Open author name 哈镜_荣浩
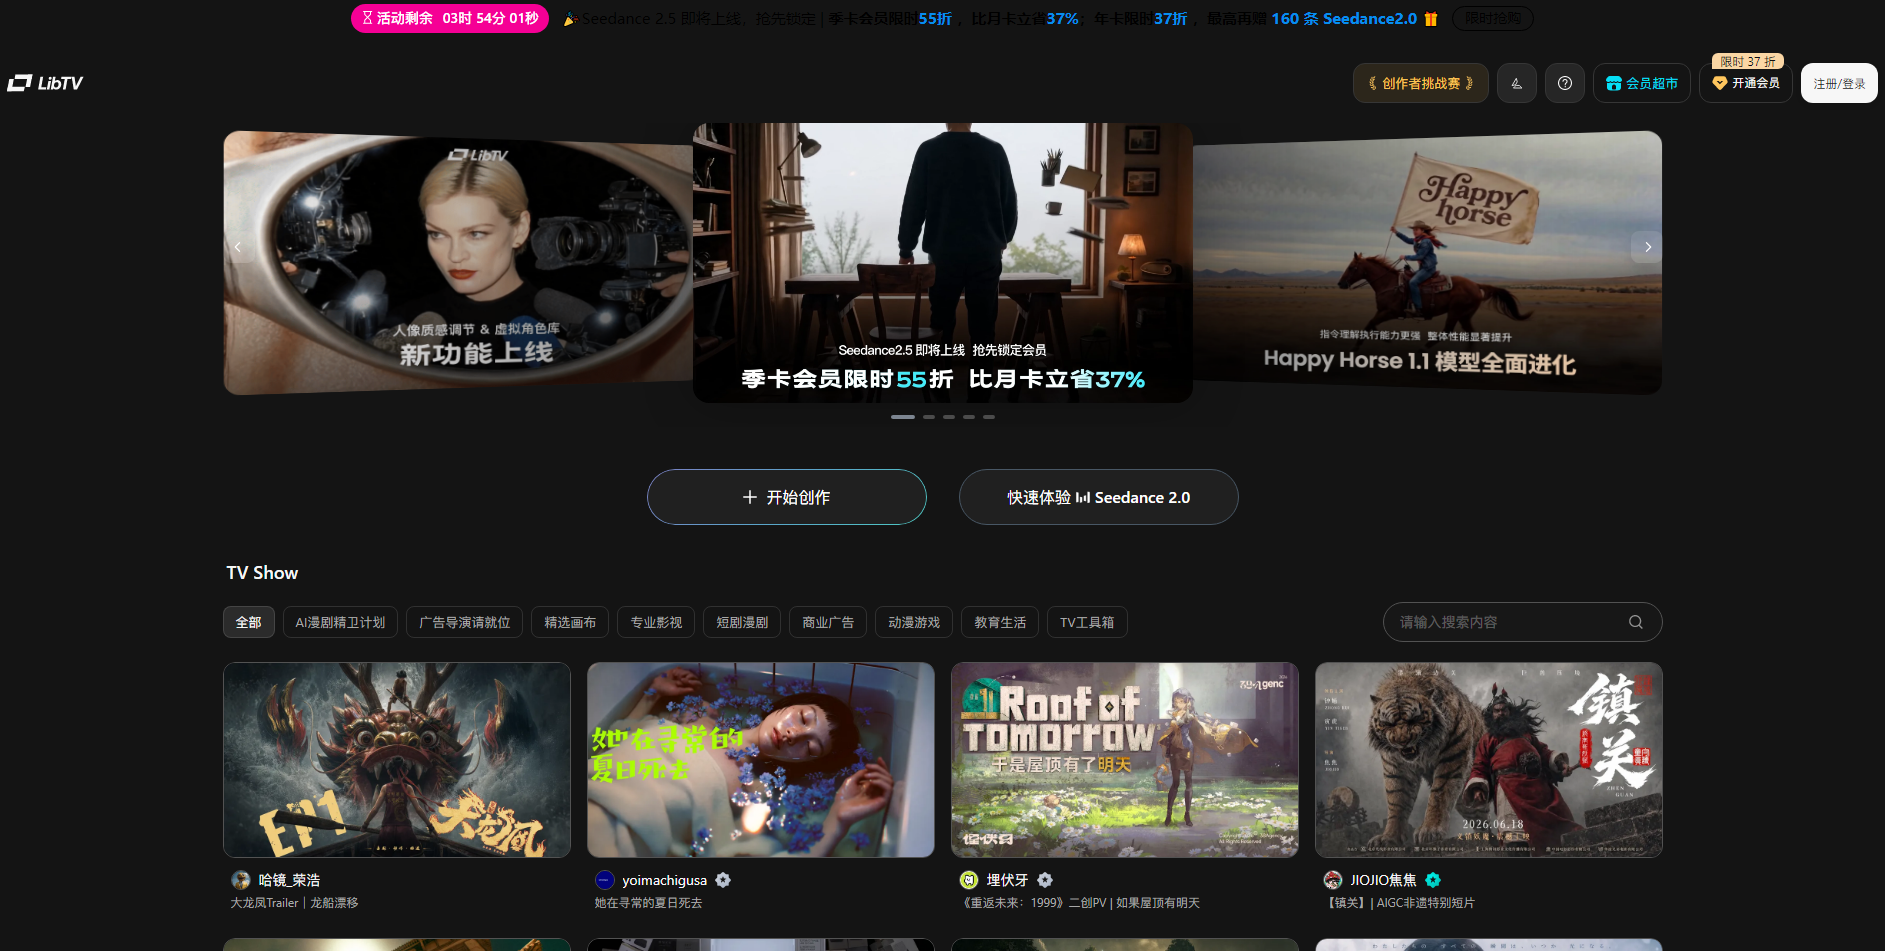The width and height of the screenshot is (1885, 951). tap(289, 880)
